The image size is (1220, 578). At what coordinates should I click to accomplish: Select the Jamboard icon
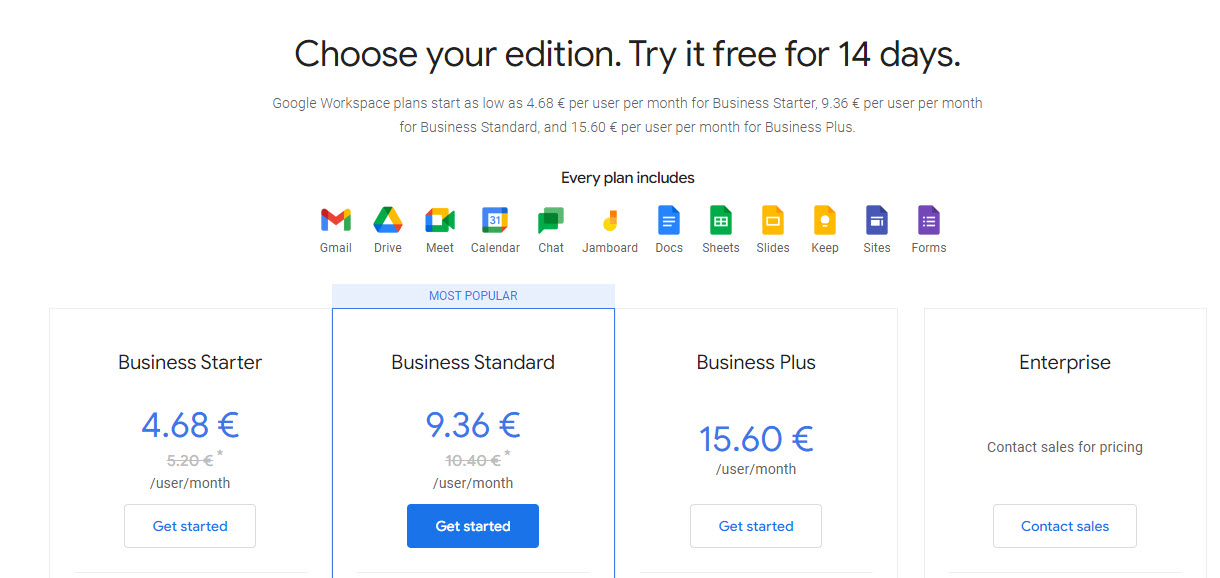[610, 220]
